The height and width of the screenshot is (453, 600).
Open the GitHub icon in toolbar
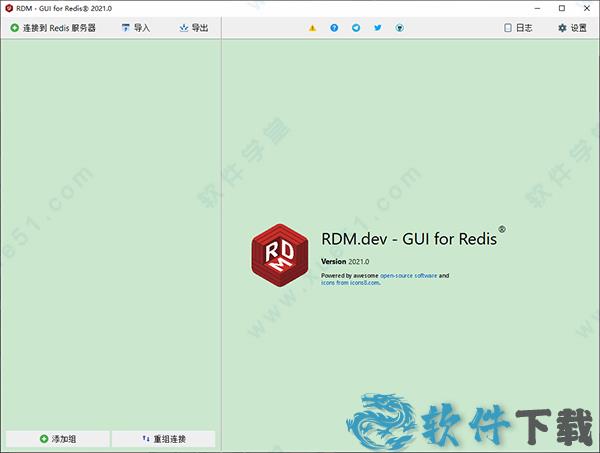[400, 28]
